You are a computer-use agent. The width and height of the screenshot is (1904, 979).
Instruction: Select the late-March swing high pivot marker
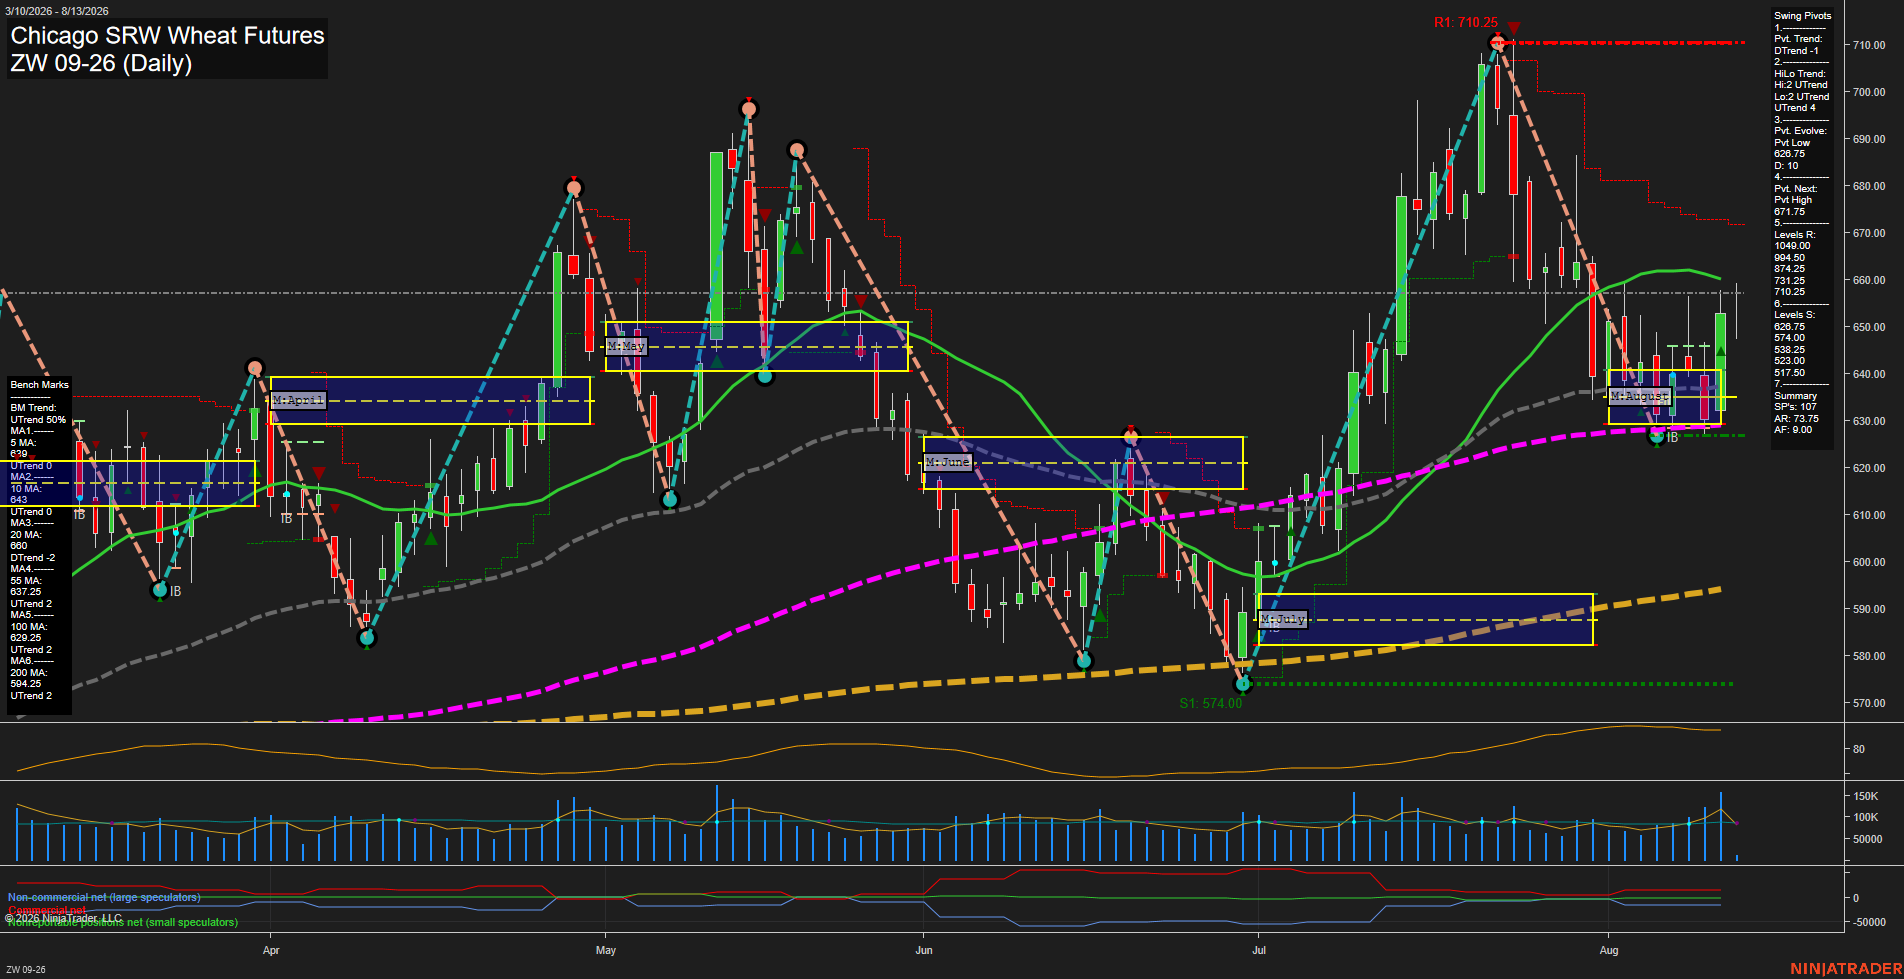point(254,367)
